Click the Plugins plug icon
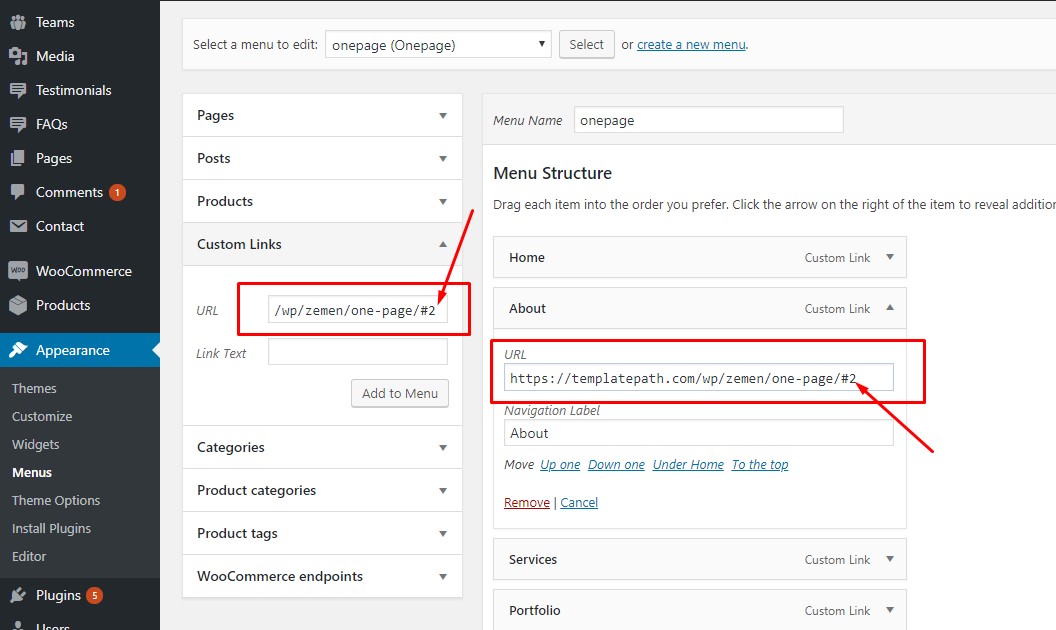The image size is (1056, 630). pyautogui.click(x=17, y=595)
